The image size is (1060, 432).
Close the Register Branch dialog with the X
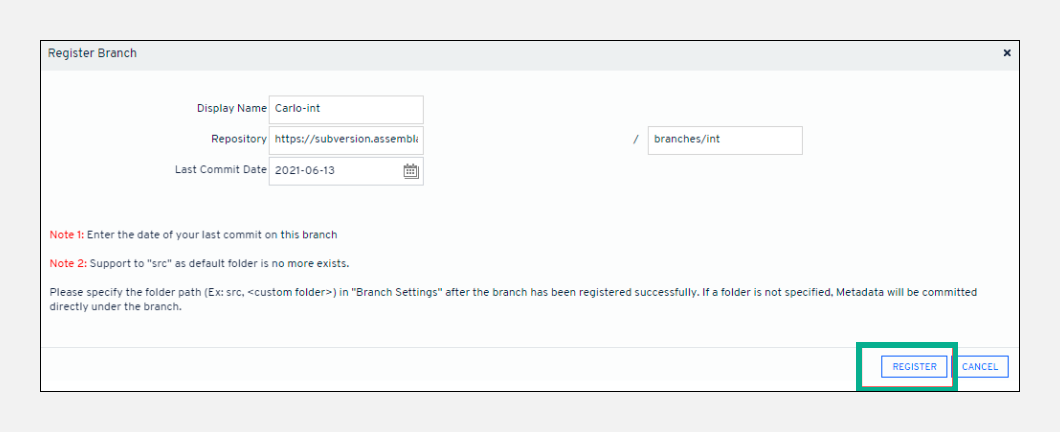(1007, 53)
